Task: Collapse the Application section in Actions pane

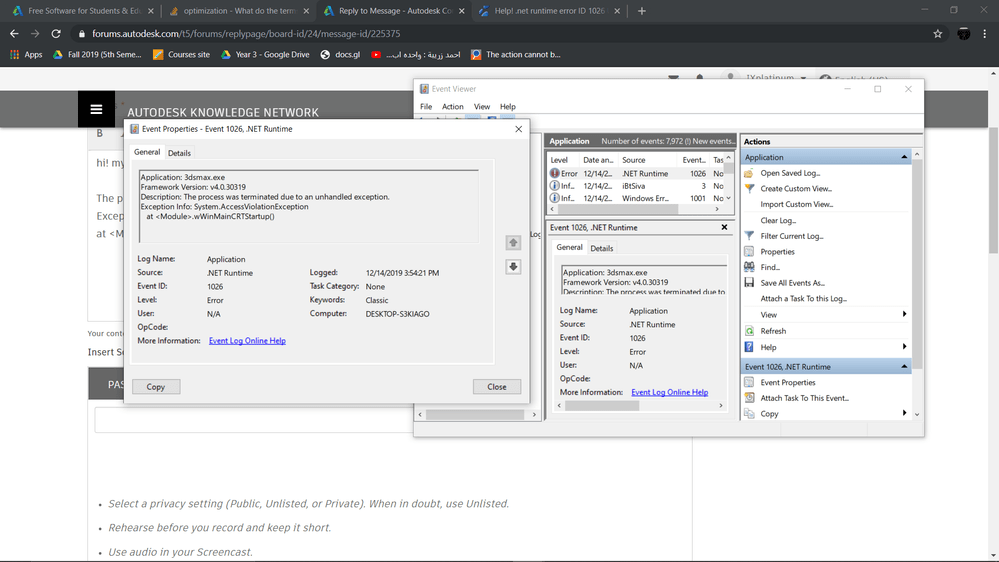Action: pyautogui.click(x=905, y=157)
